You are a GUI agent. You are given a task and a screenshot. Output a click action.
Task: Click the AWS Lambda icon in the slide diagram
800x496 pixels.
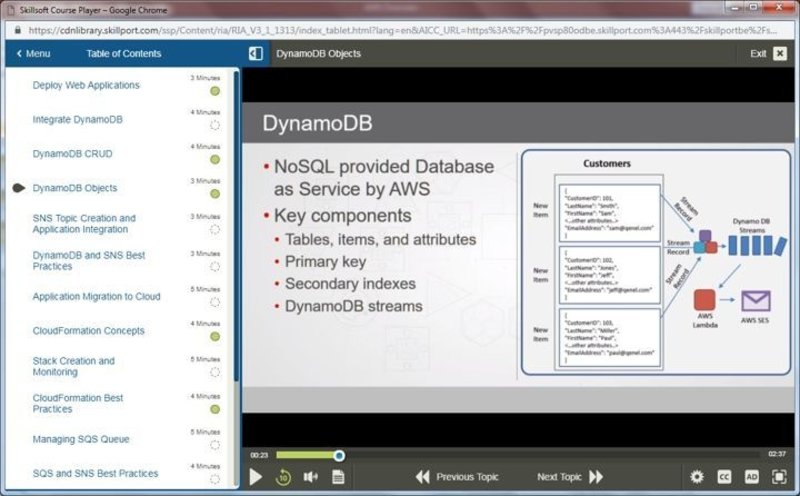tap(705, 300)
